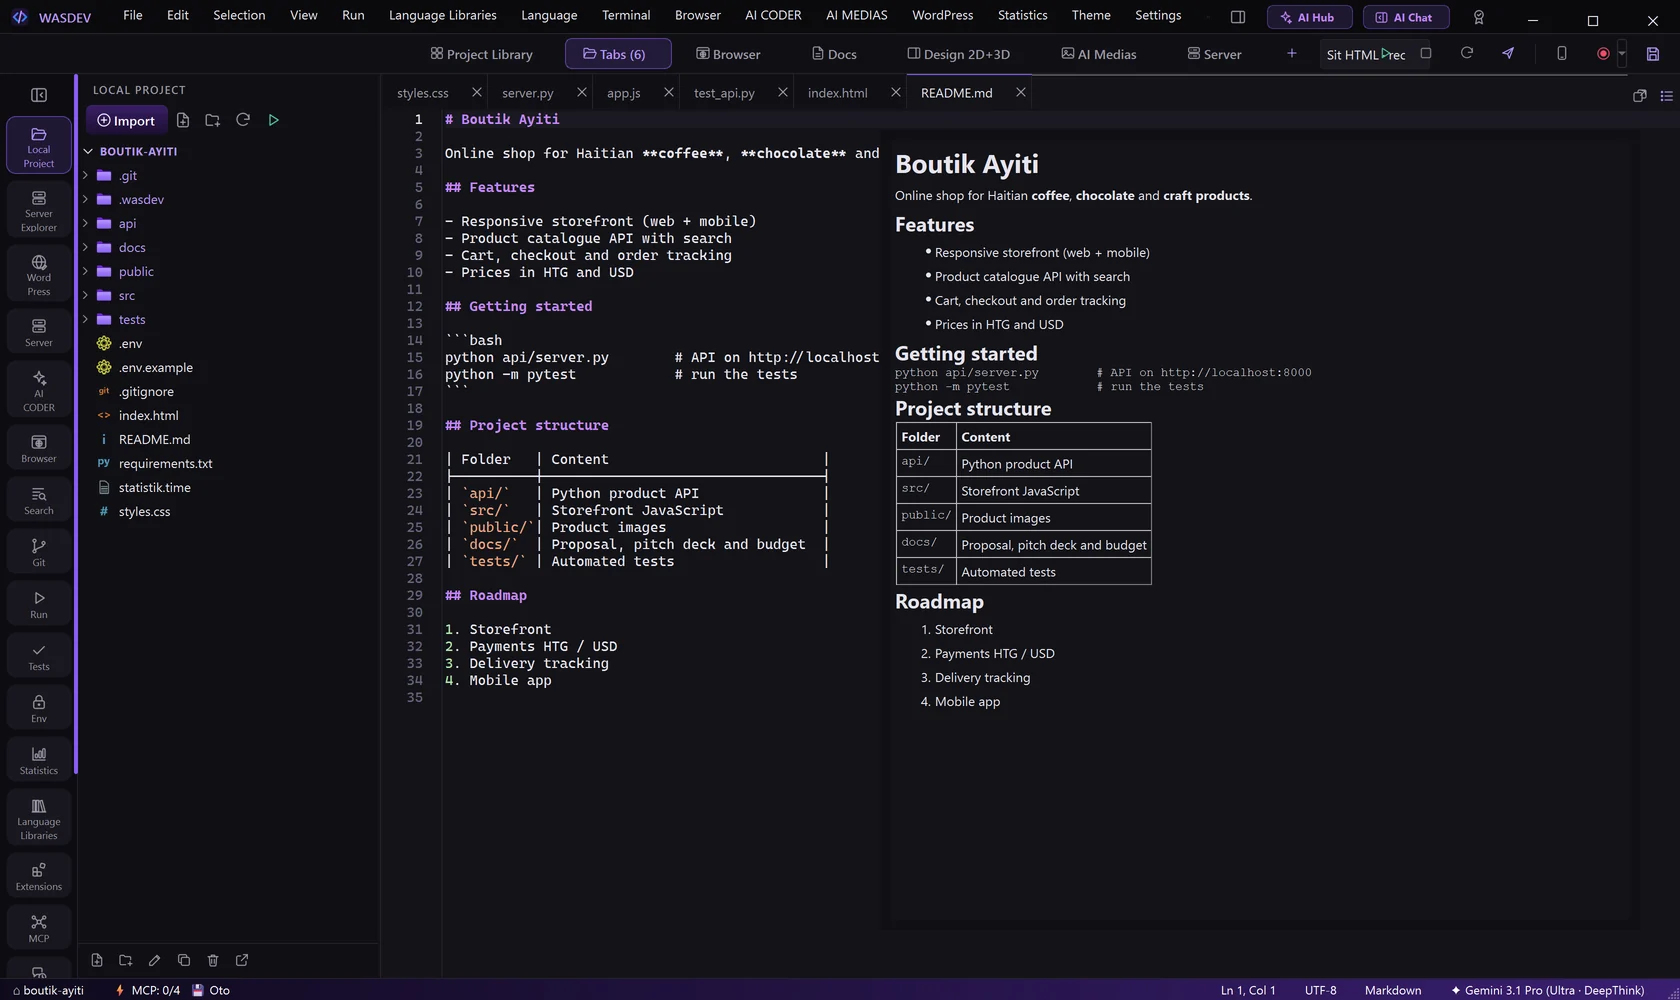Open the Extensions sidebar panel

[x=39, y=876]
